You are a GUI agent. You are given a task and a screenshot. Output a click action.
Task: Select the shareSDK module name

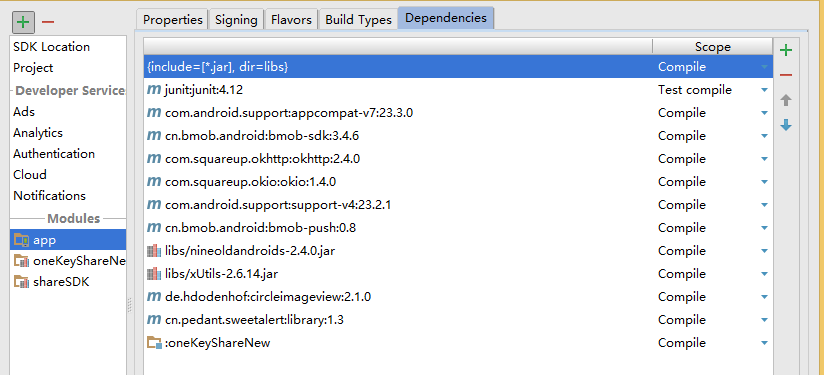61,282
